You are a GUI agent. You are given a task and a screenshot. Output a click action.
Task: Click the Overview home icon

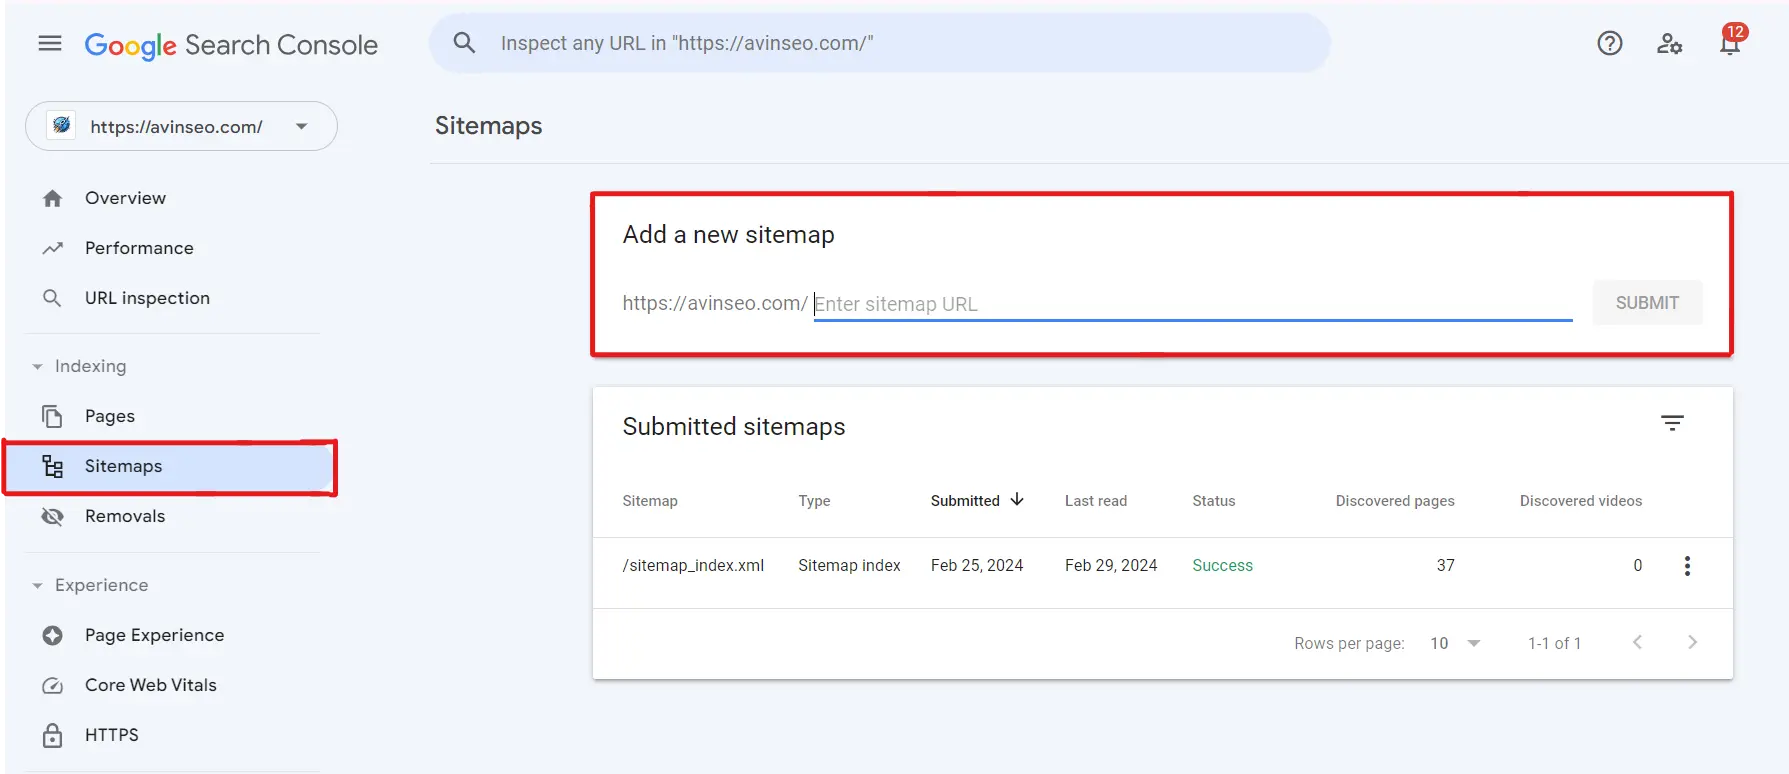point(53,198)
